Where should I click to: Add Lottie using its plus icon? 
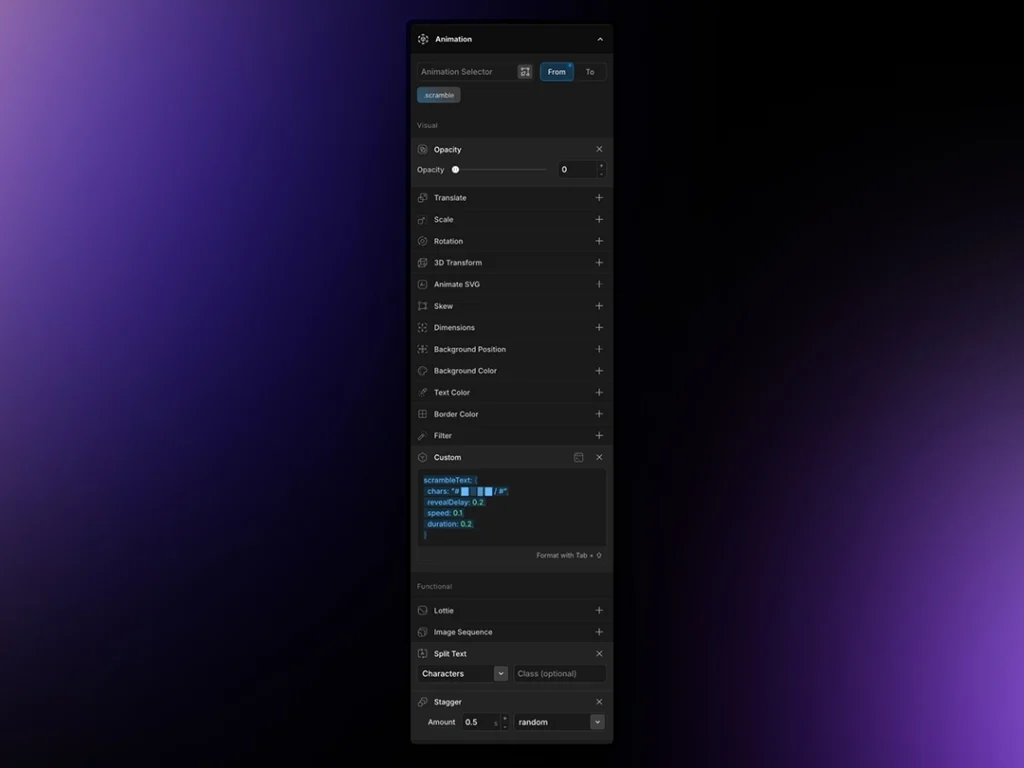click(x=599, y=610)
